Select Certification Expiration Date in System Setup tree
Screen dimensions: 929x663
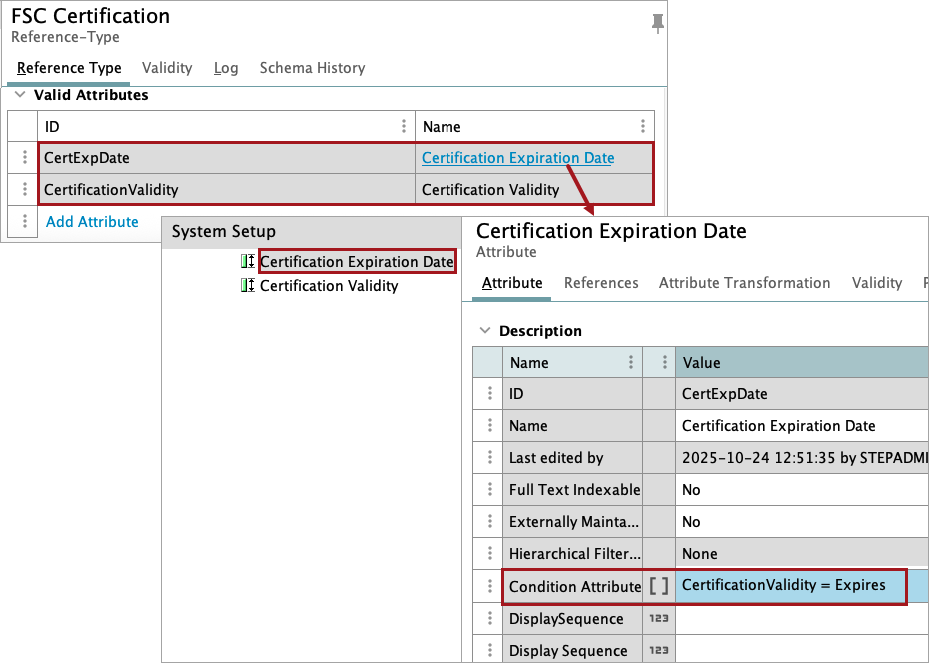[356, 262]
